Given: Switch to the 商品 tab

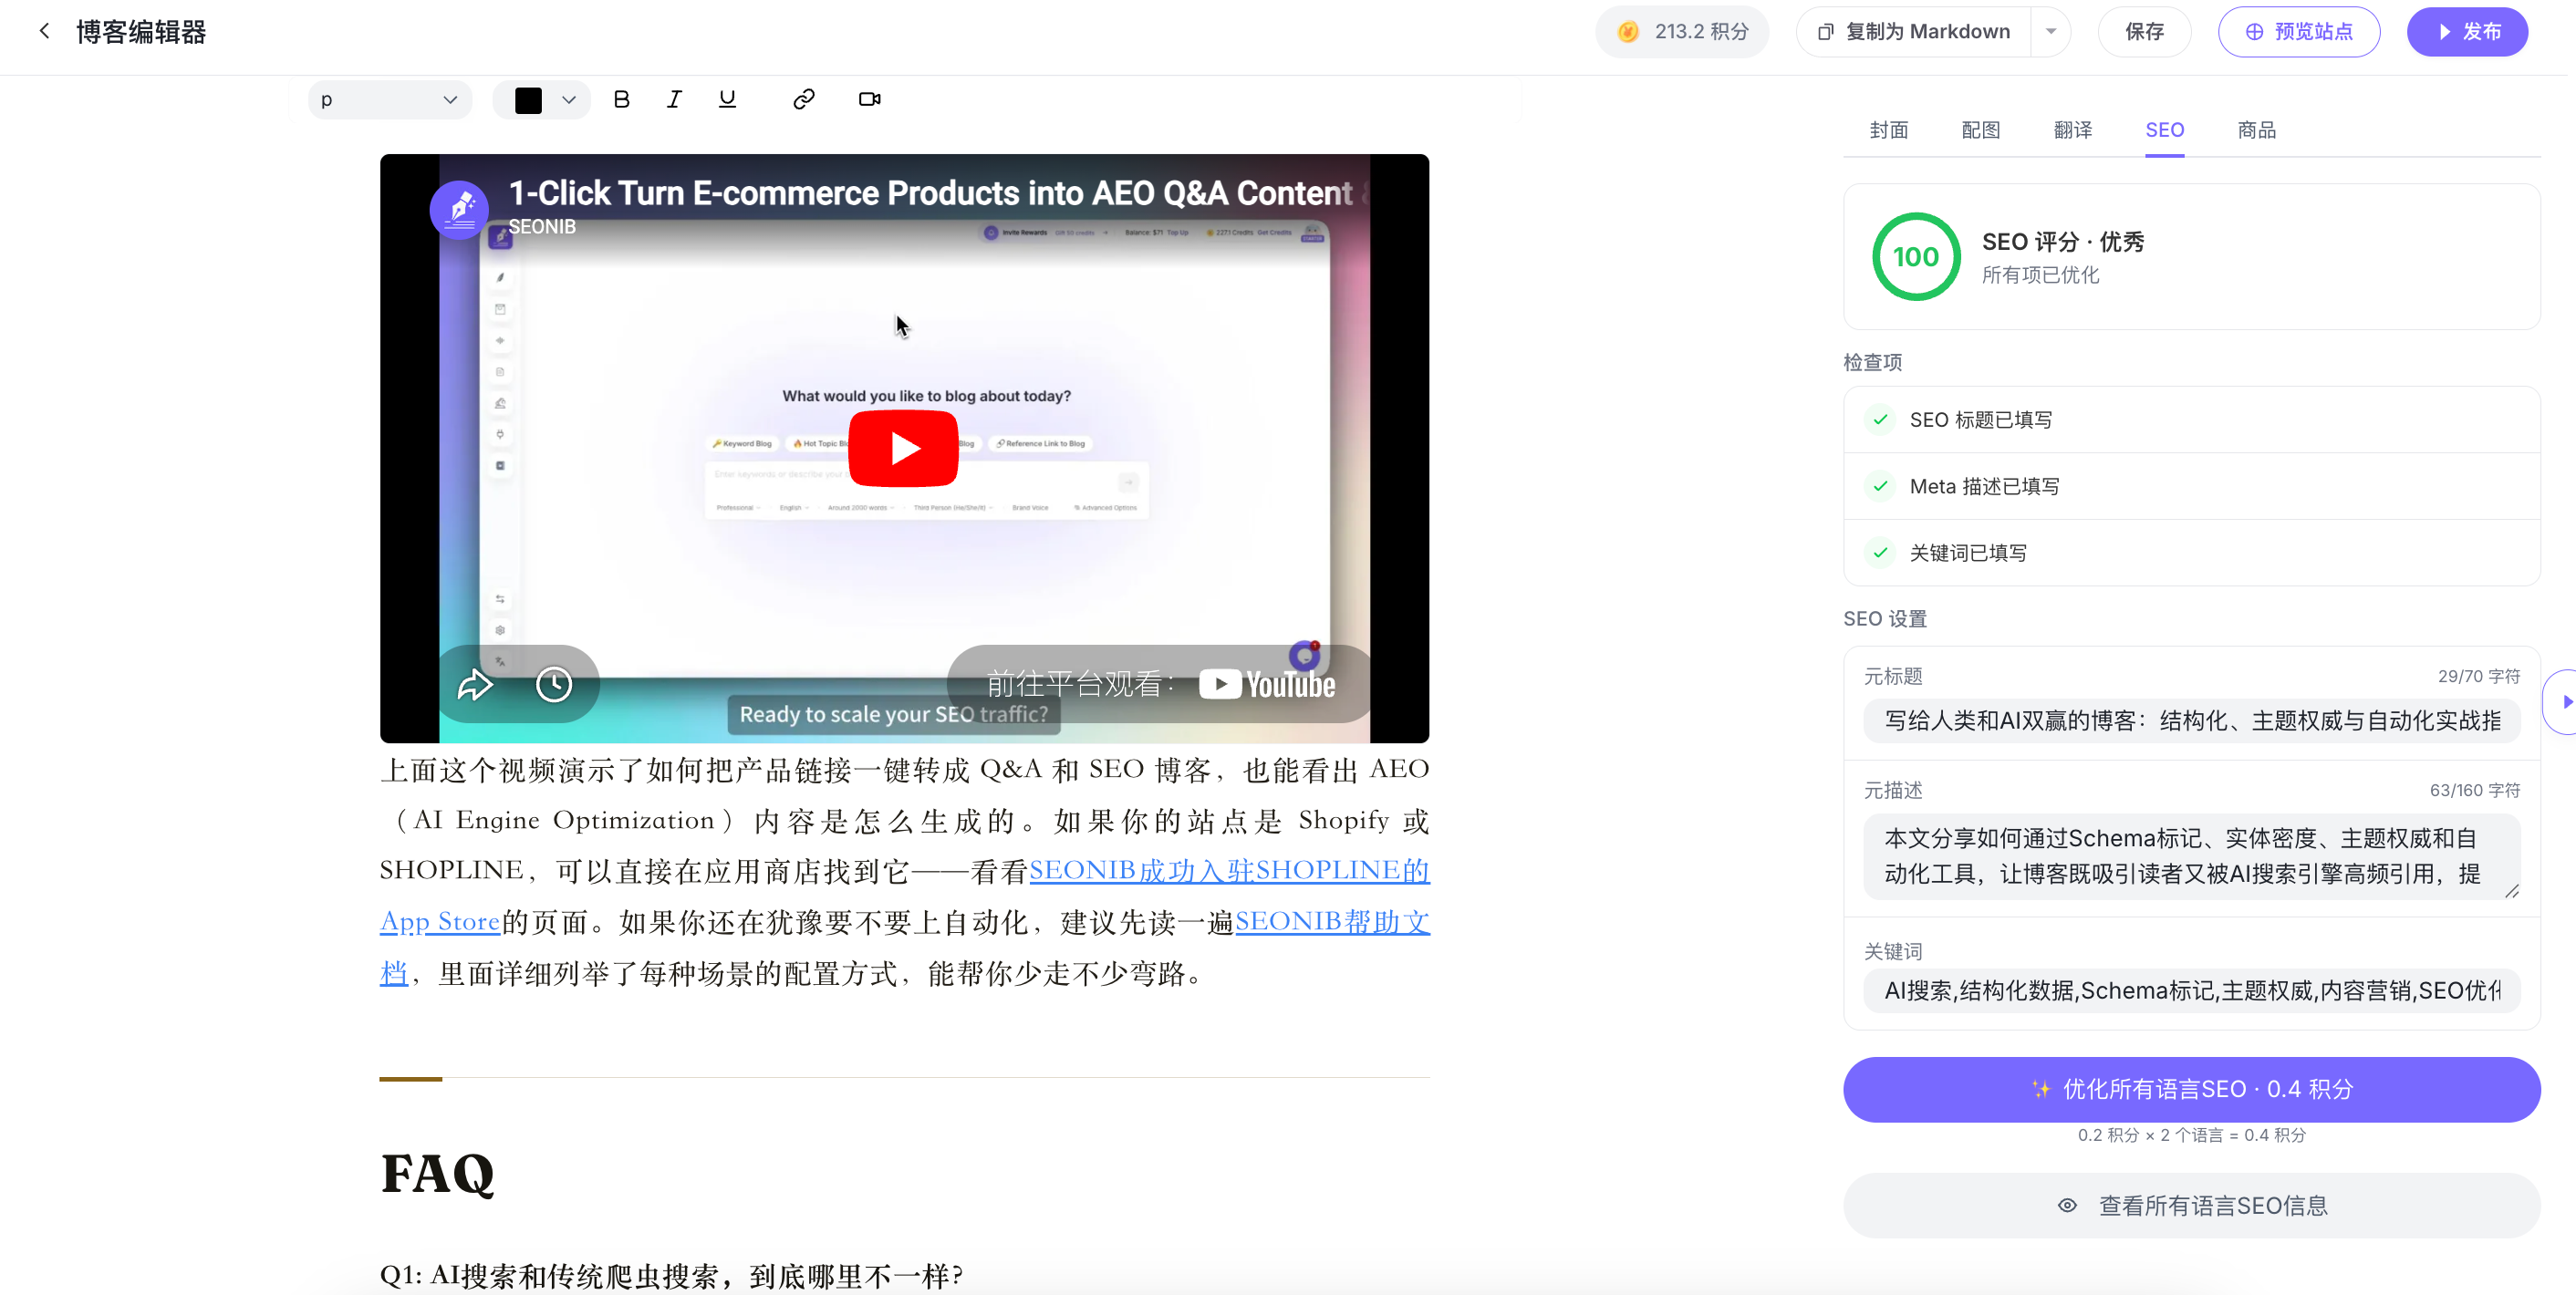Looking at the screenshot, I should pyautogui.click(x=2256, y=130).
